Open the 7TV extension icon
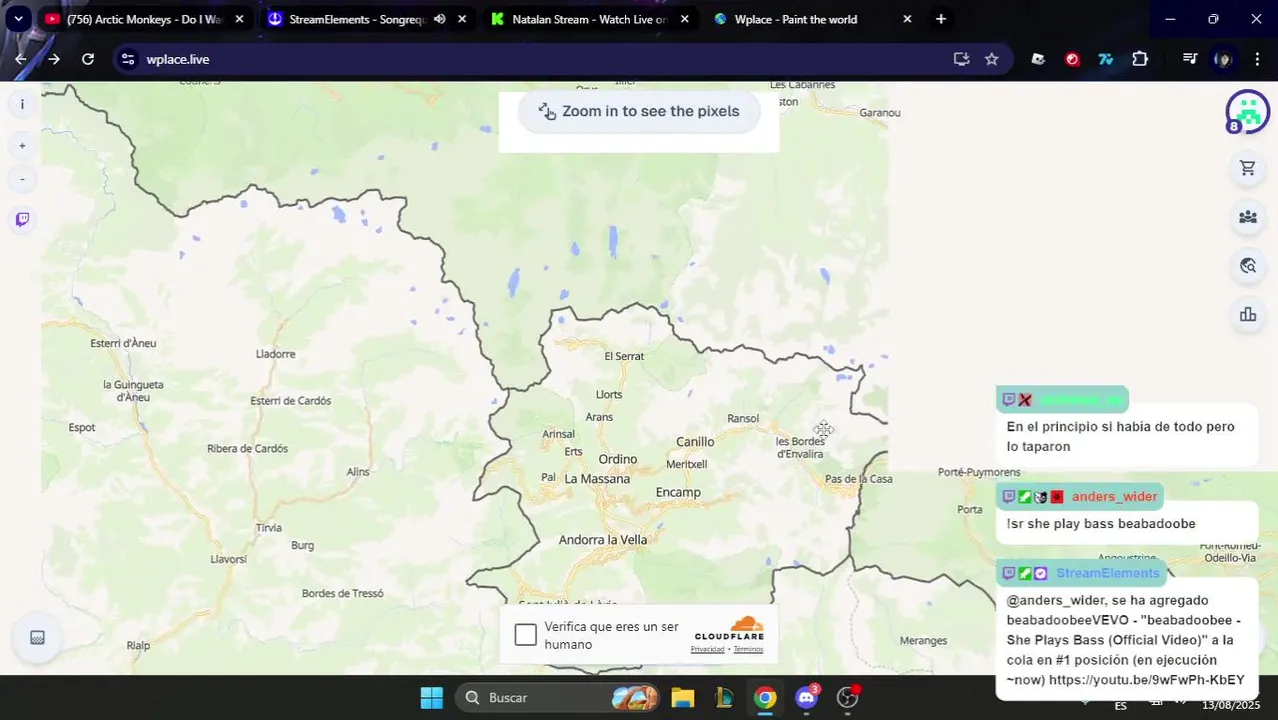The height and width of the screenshot is (720, 1278). [1106, 59]
